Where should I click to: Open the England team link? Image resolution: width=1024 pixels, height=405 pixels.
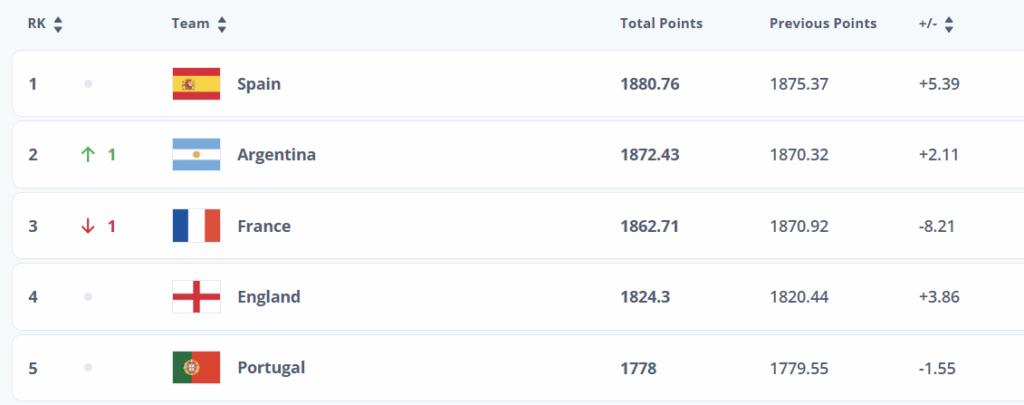click(269, 297)
